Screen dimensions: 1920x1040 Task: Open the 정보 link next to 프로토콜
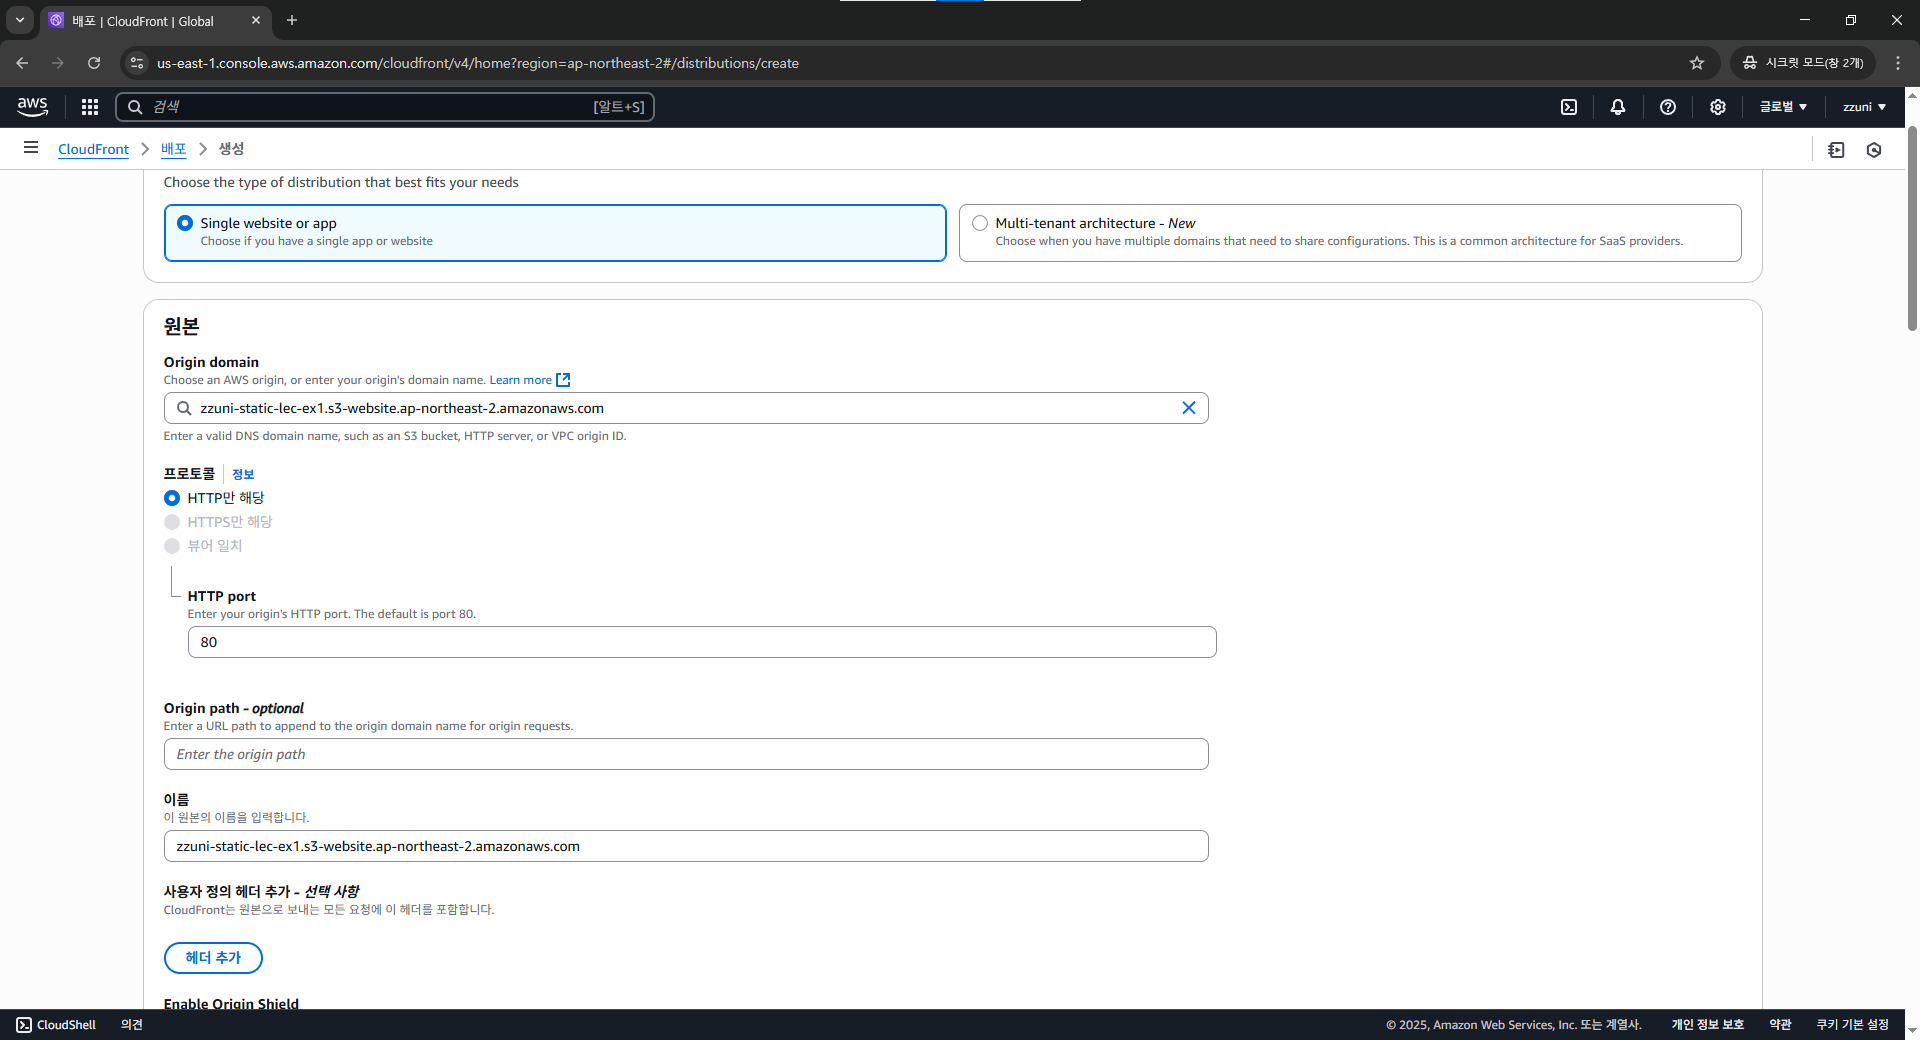click(x=243, y=474)
